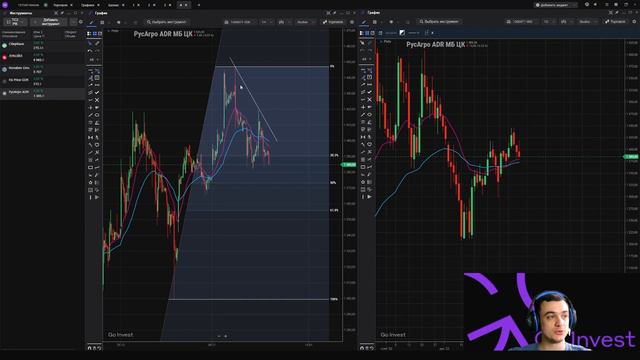Click the left chart instrument search field
640x360 pixels.
click(167, 22)
